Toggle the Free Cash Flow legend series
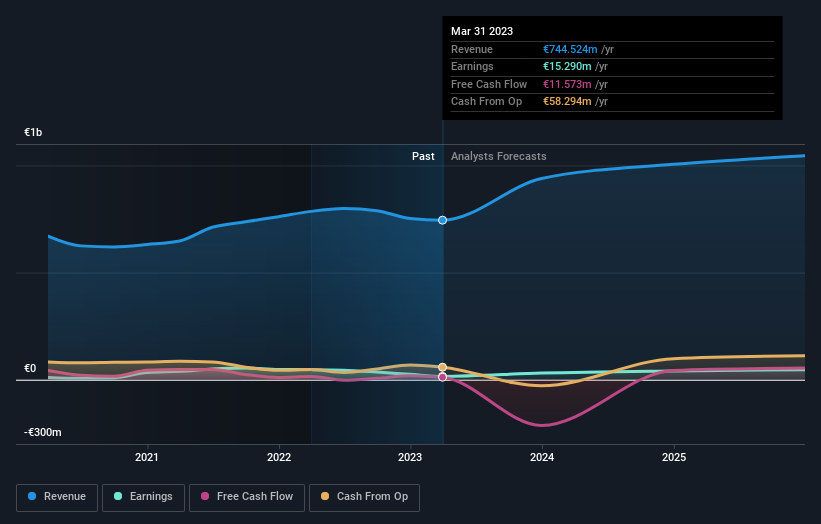Image resolution: width=821 pixels, height=524 pixels. point(247,497)
